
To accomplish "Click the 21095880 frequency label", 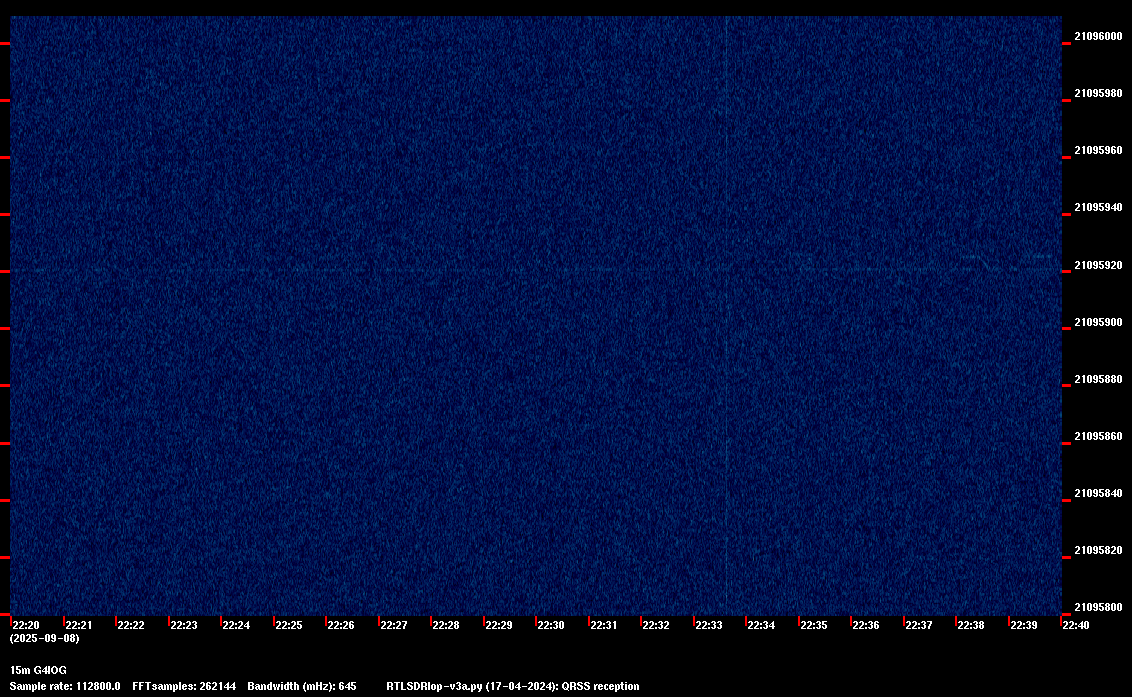I will (1098, 379).
